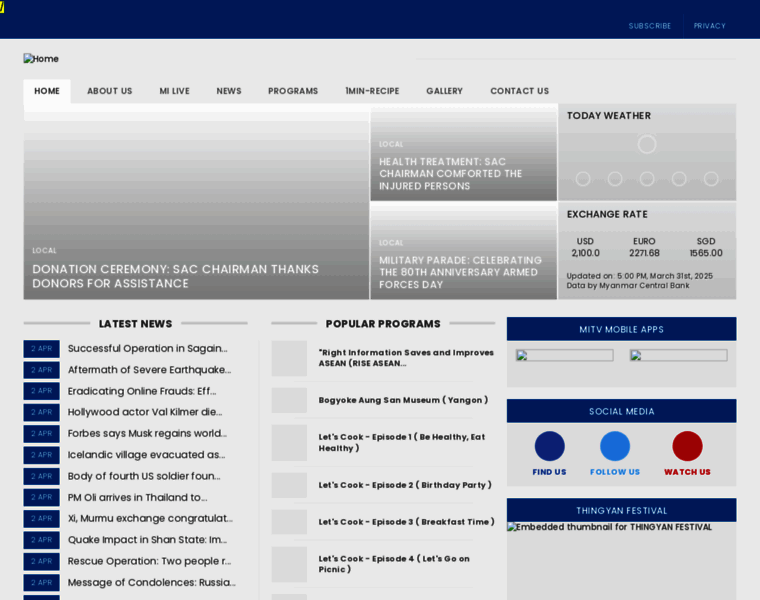The width and height of the screenshot is (760, 600).
Task: Go to the 1Min-Recipe menu item
Action: [x=372, y=91]
